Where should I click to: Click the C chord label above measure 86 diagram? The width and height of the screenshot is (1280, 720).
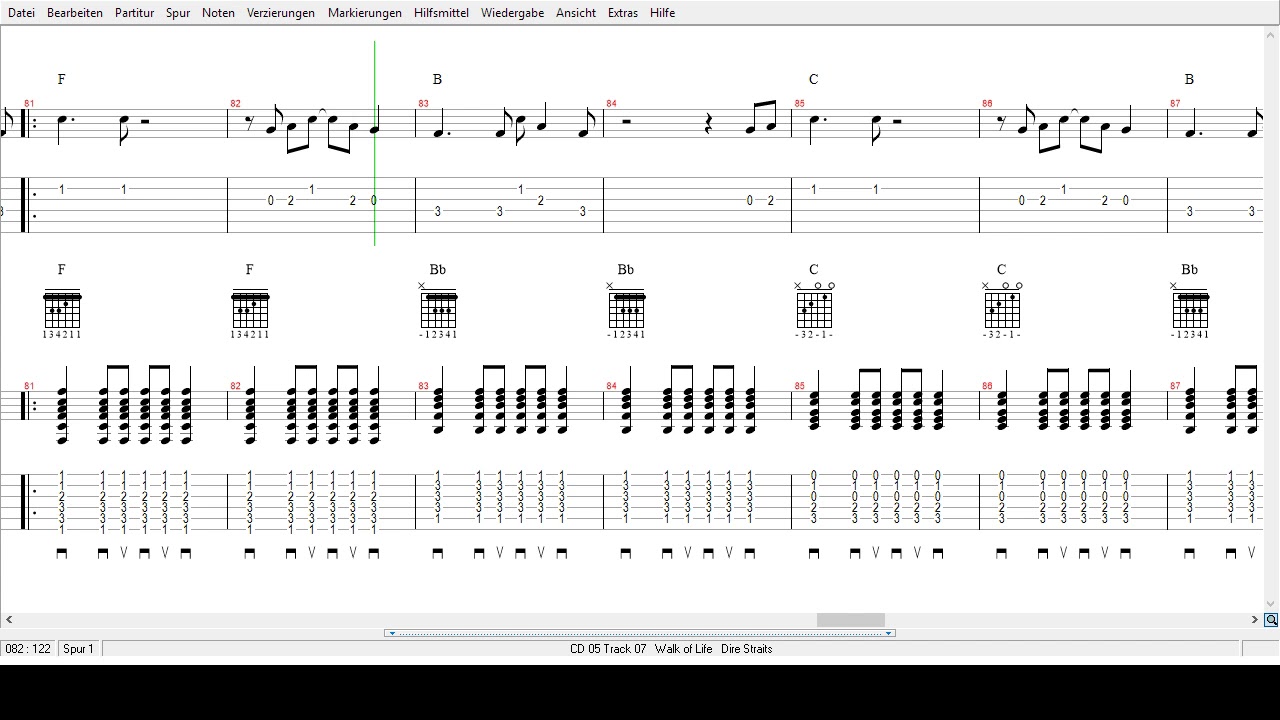click(x=1002, y=270)
